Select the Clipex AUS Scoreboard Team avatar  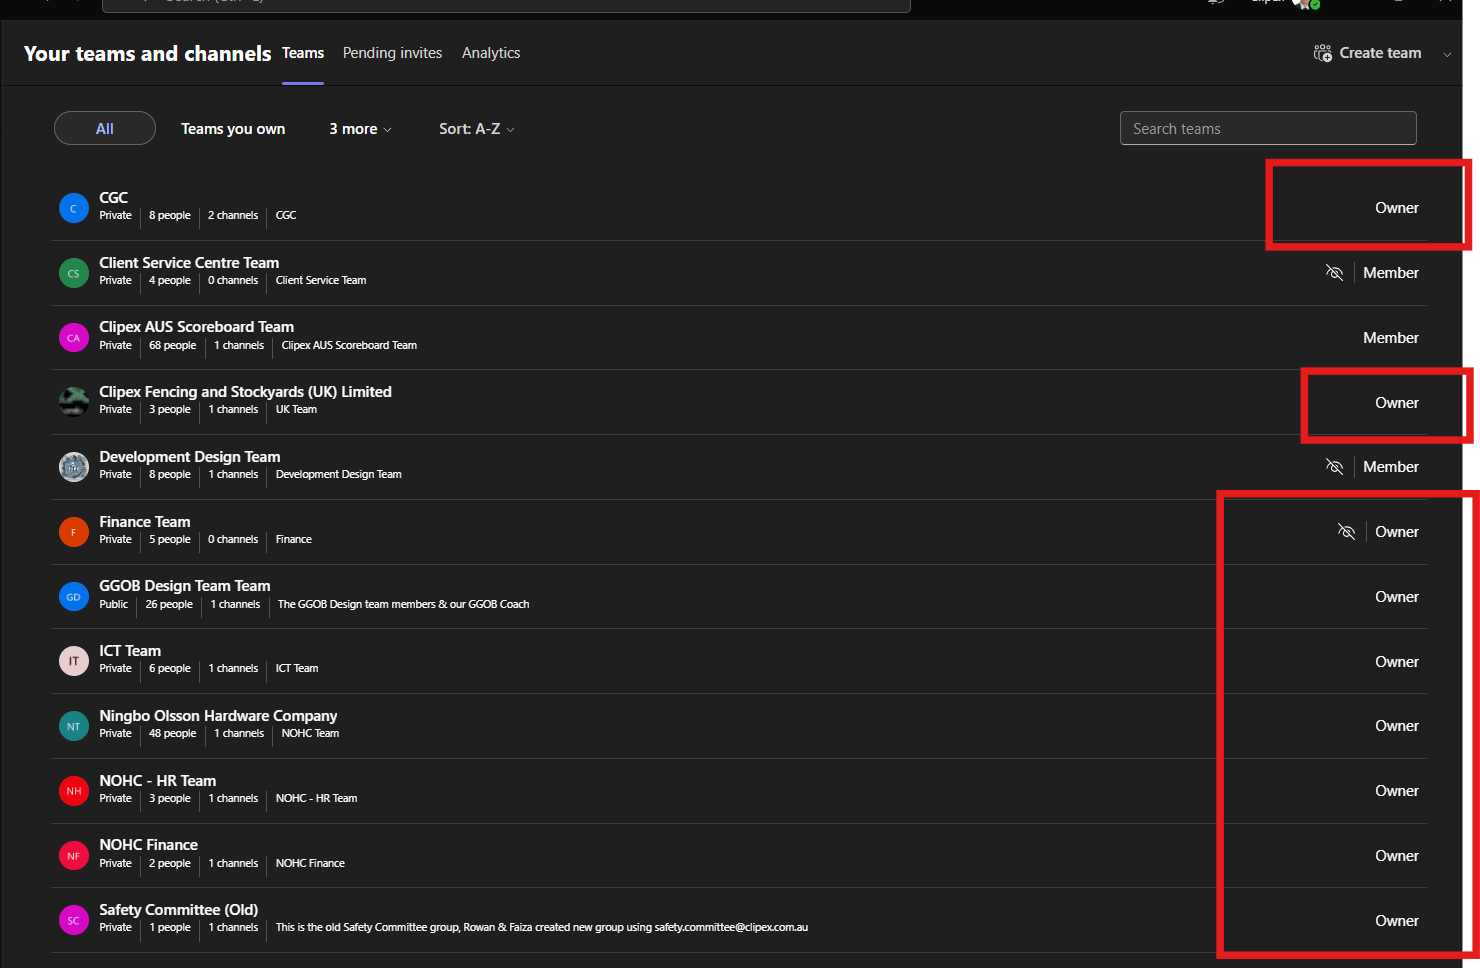click(x=74, y=338)
